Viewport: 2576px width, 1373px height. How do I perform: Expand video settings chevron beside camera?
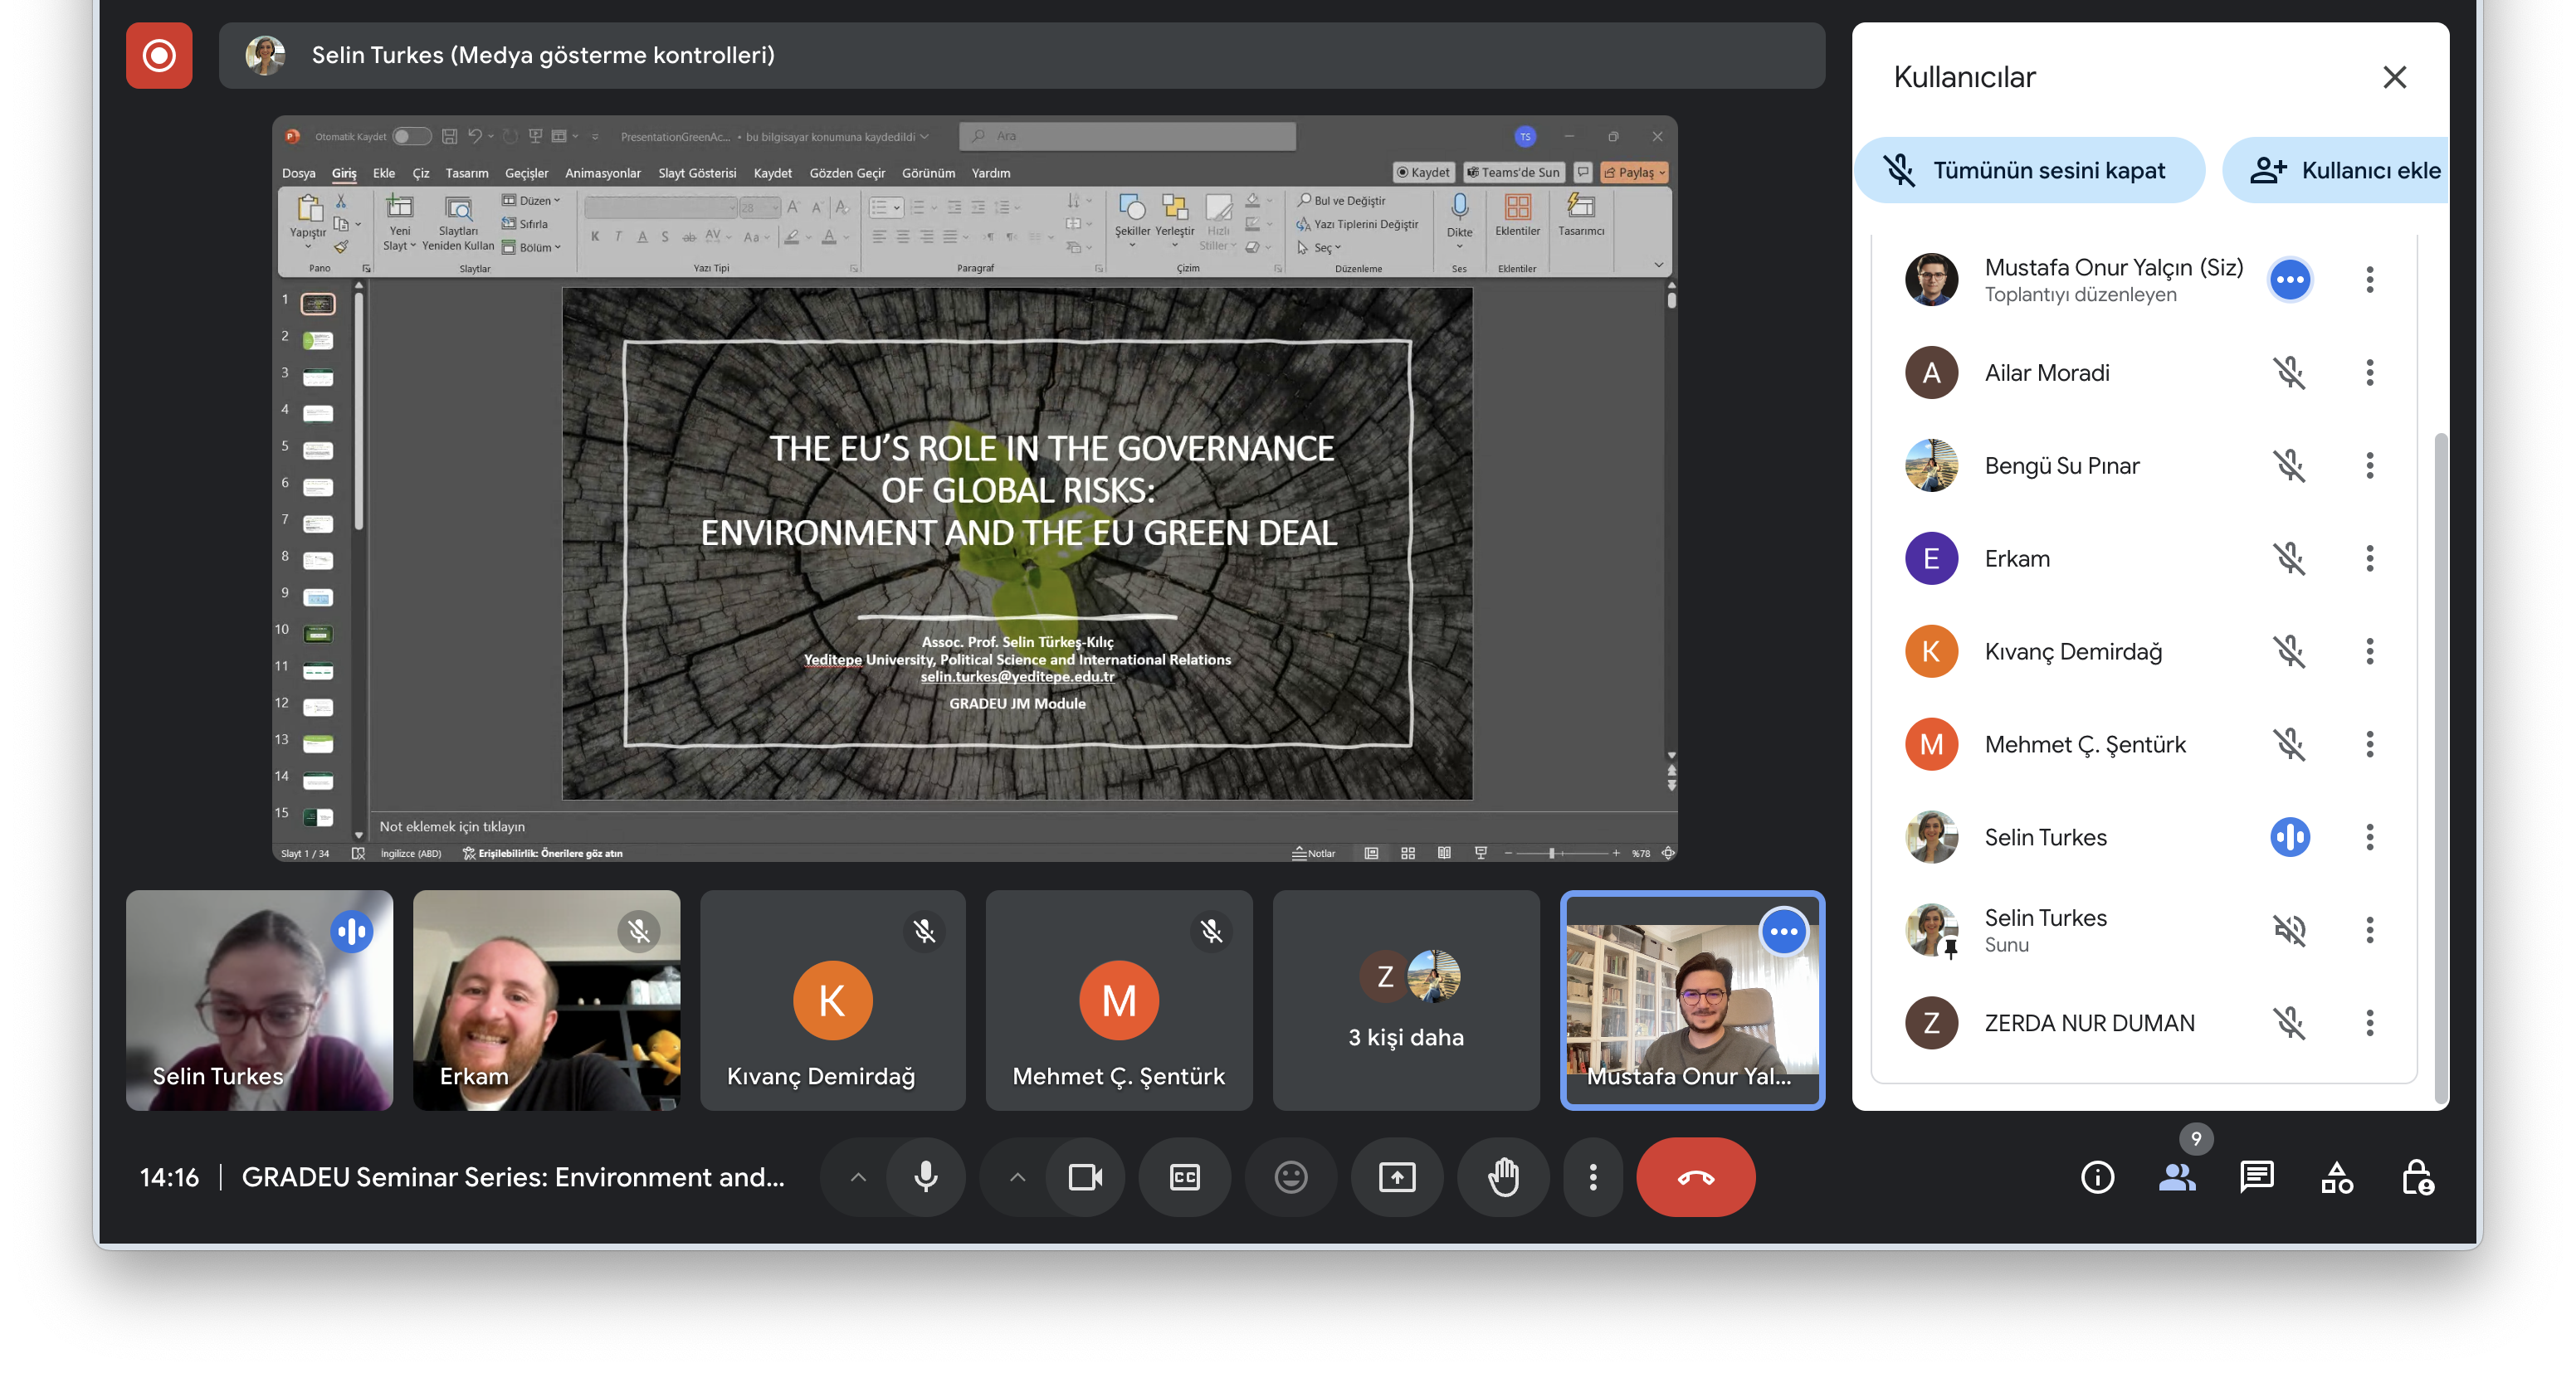1017,1177
